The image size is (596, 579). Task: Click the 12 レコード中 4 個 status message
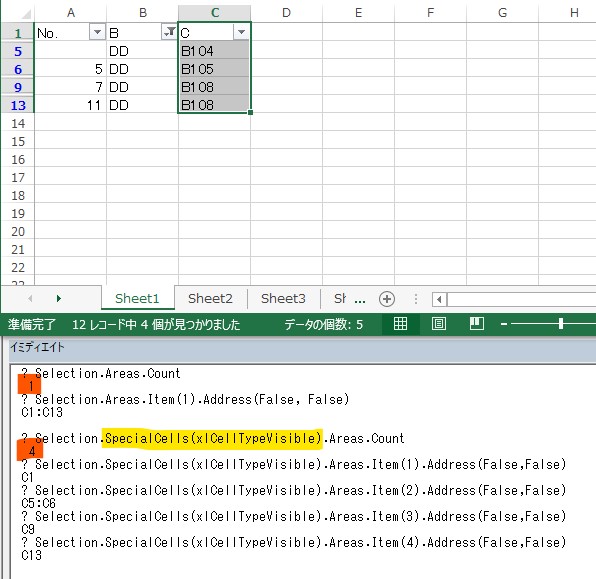point(156,324)
